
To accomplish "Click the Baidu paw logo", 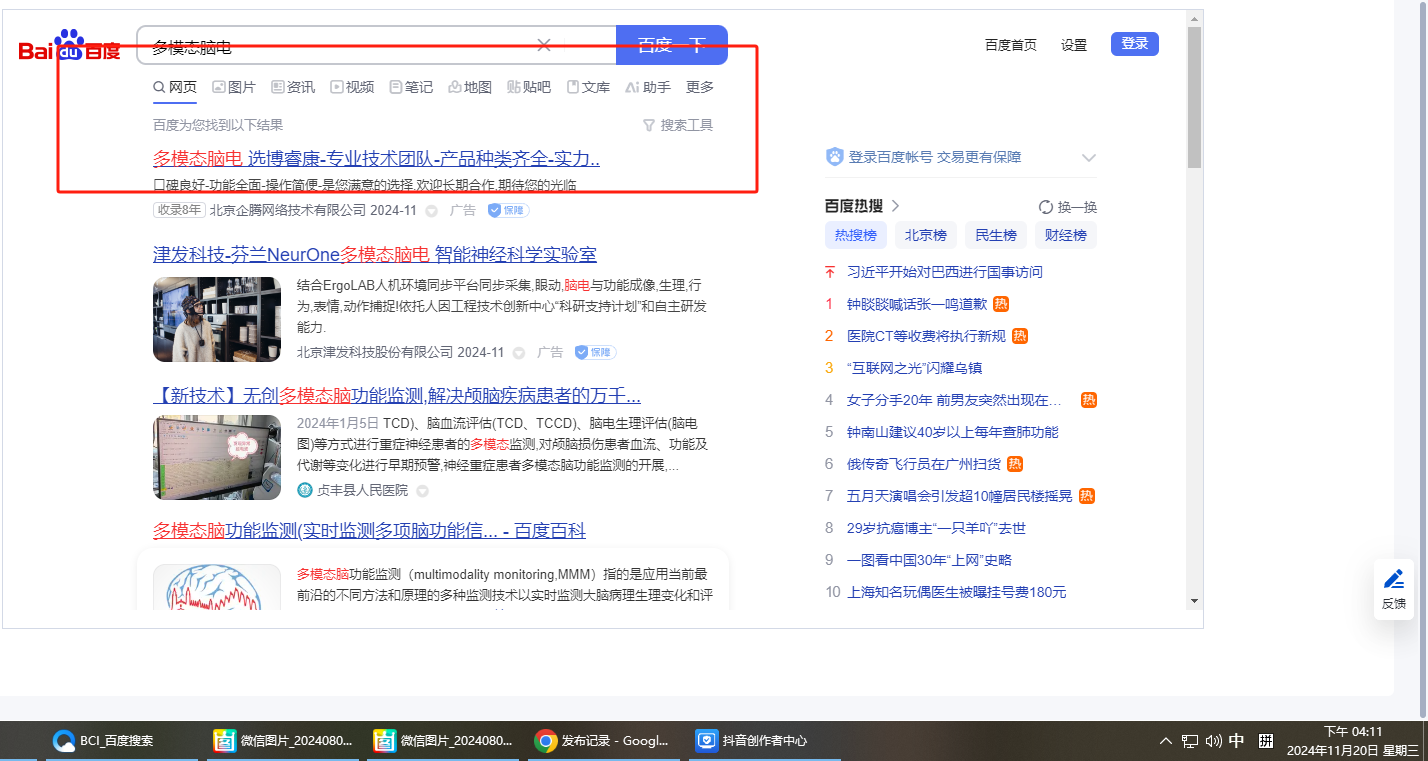I will [x=70, y=45].
